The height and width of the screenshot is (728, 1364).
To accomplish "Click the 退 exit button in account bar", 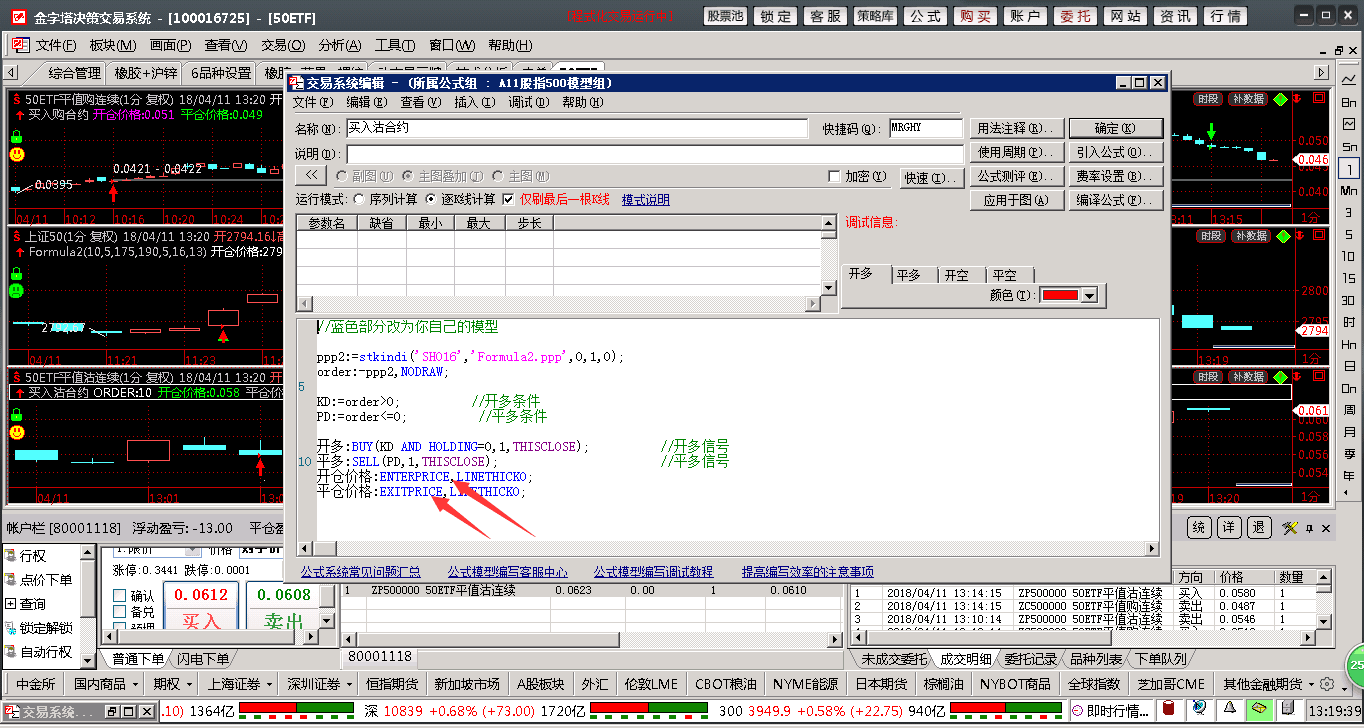I will 1259,527.
